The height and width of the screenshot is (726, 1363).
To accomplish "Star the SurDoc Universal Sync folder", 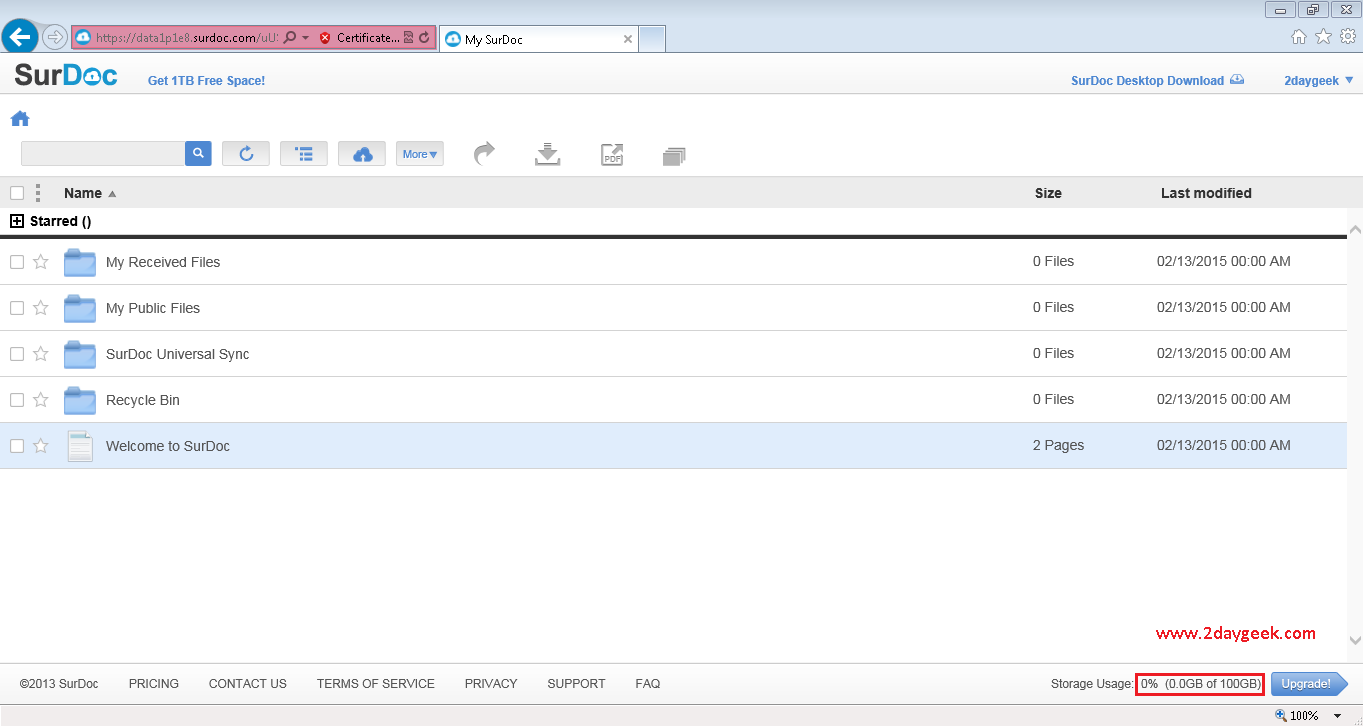I will [x=41, y=354].
